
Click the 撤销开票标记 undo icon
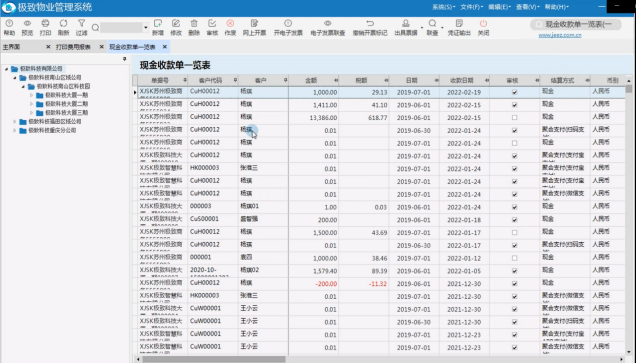point(370,24)
